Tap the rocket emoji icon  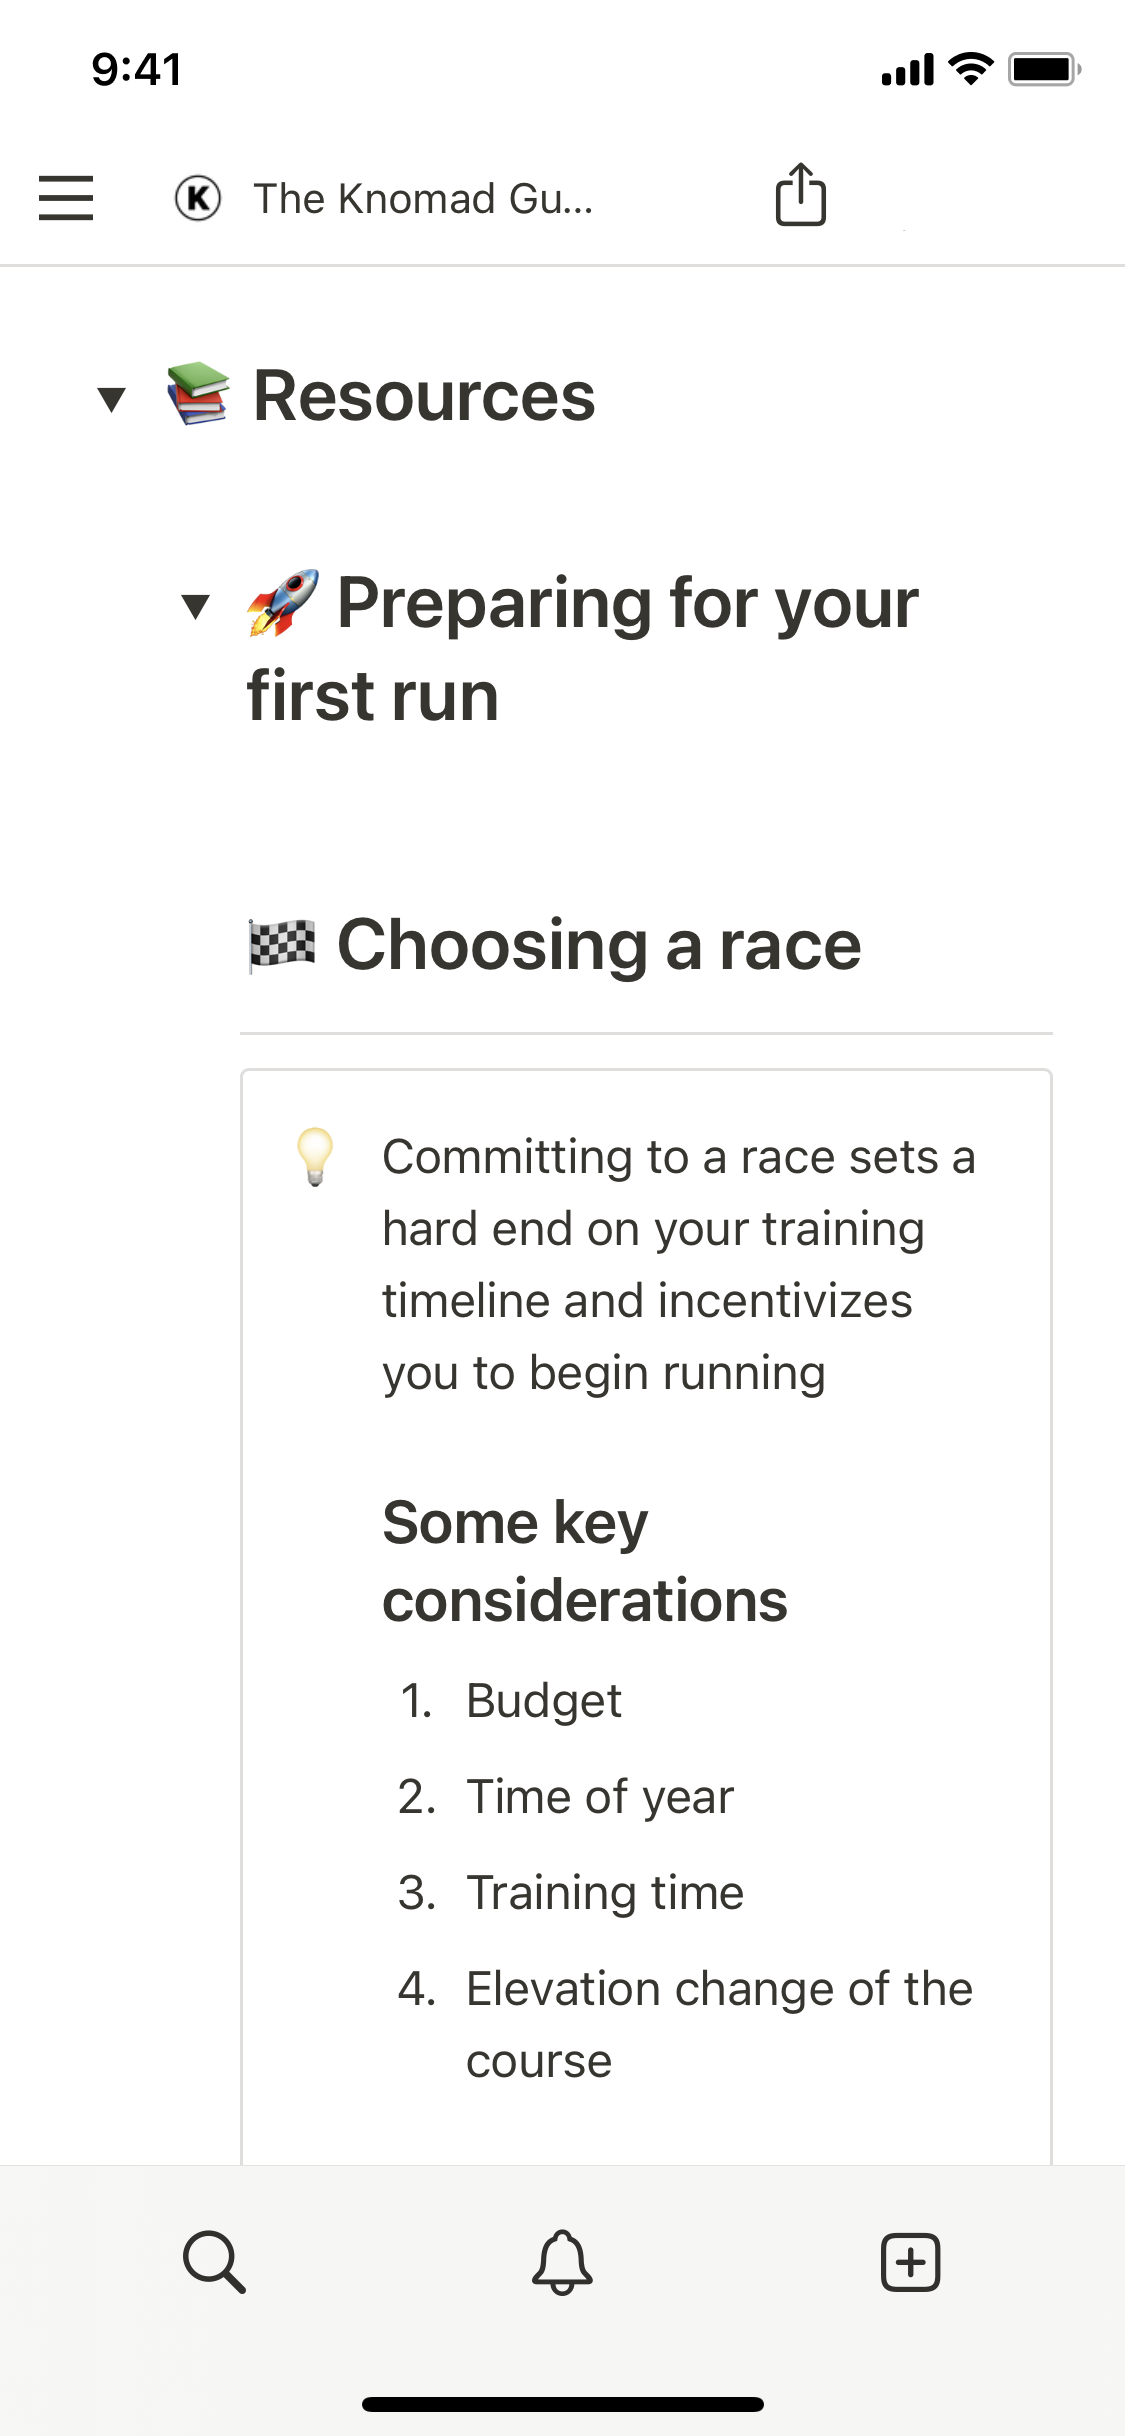(x=283, y=603)
